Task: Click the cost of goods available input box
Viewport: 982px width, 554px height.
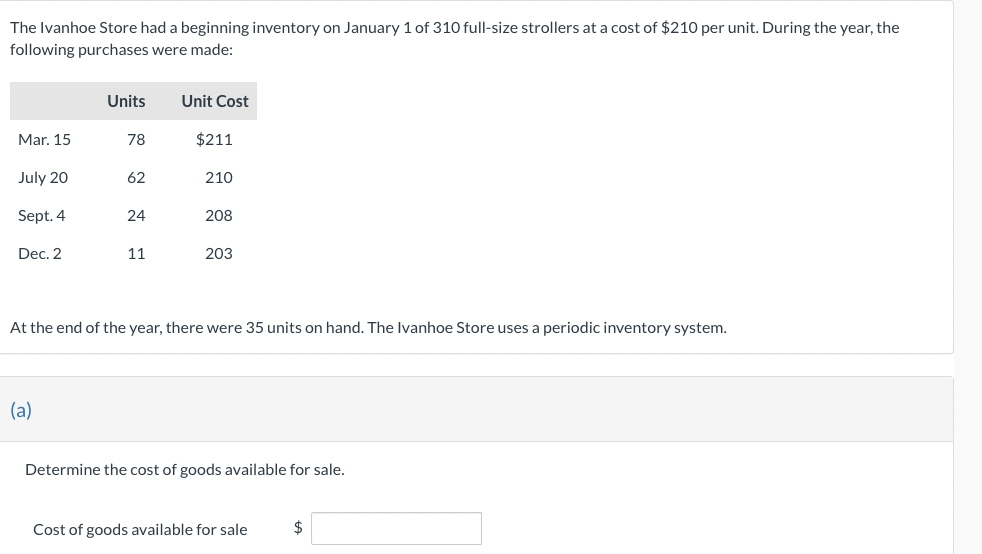Action: click(396, 529)
